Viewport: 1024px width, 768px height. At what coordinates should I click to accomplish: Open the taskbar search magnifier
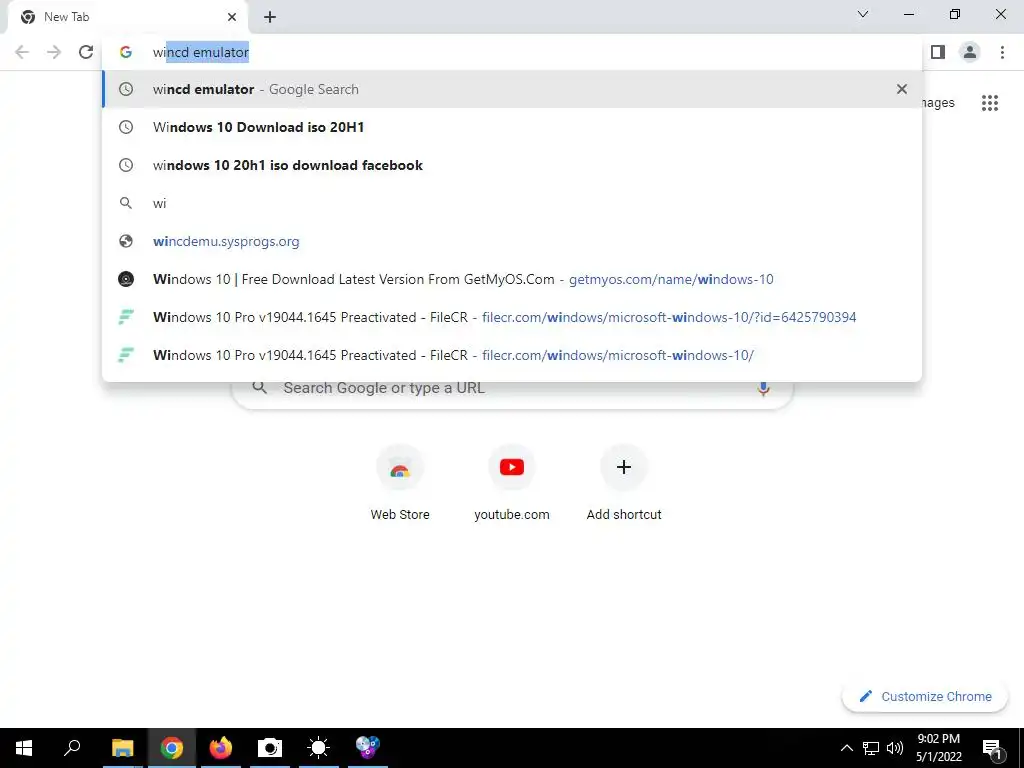pos(72,748)
